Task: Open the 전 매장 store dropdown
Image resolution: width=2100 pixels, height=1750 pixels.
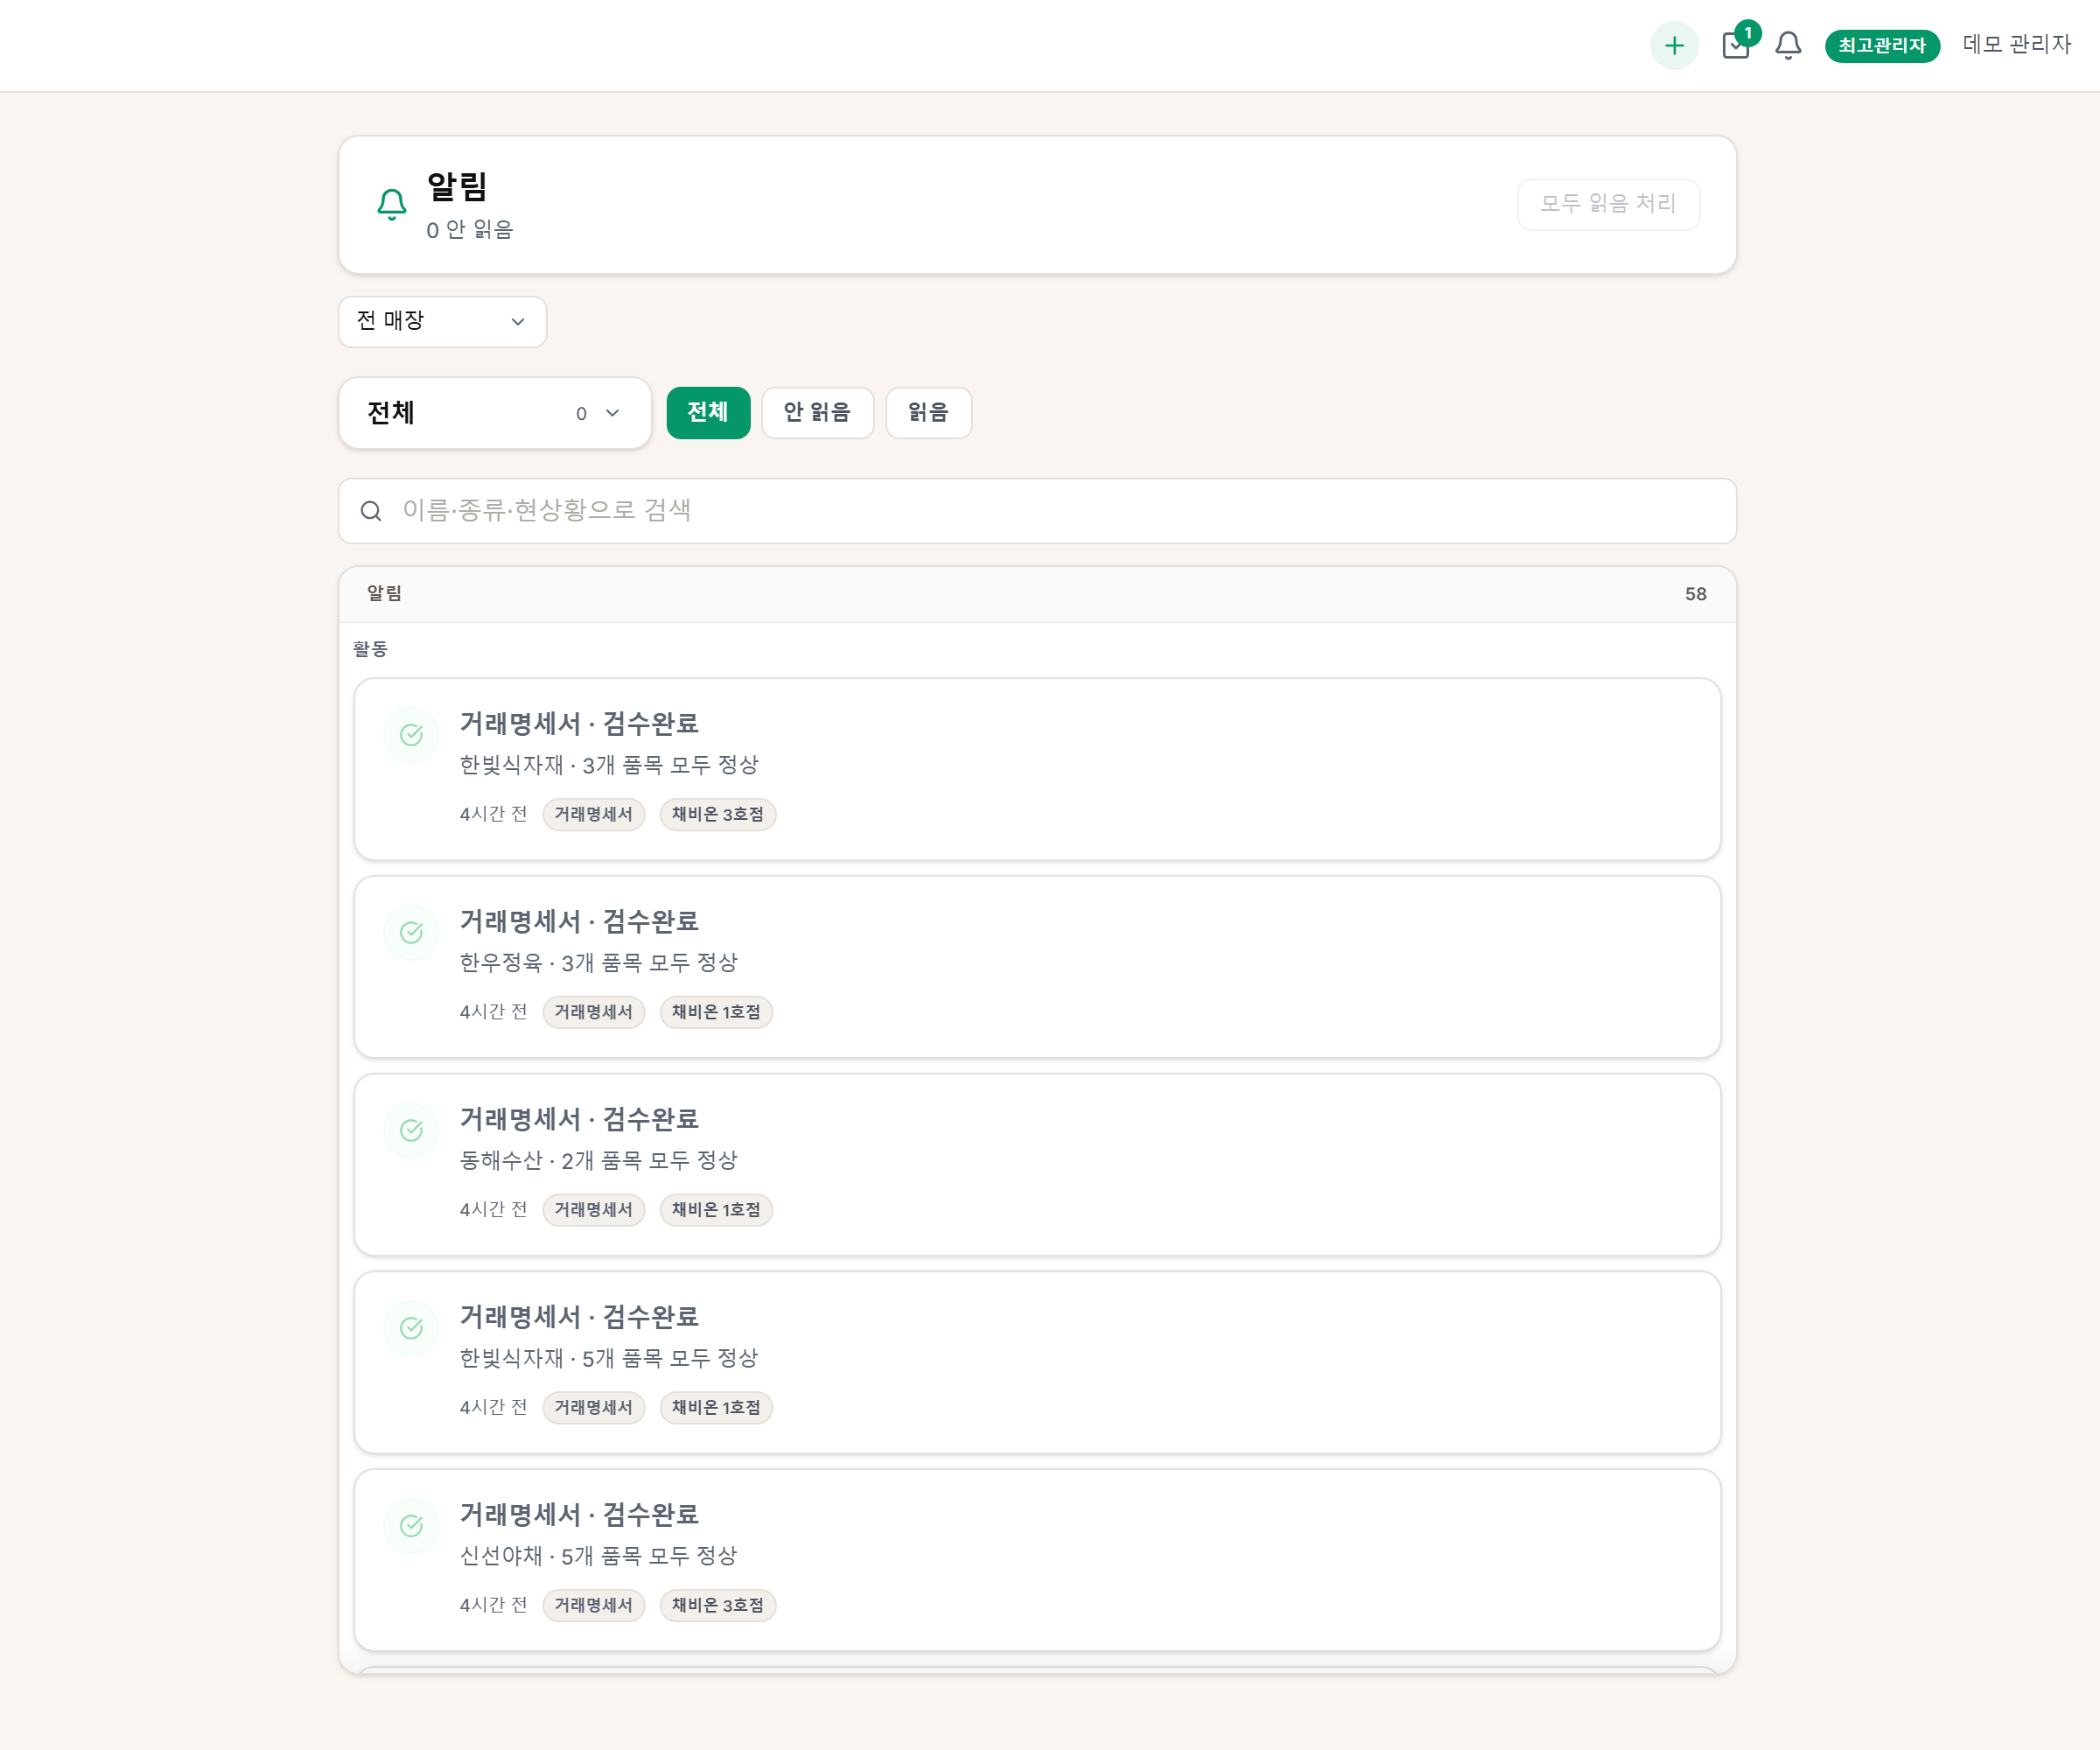Action: pyautogui.click(x=443, y=321)
